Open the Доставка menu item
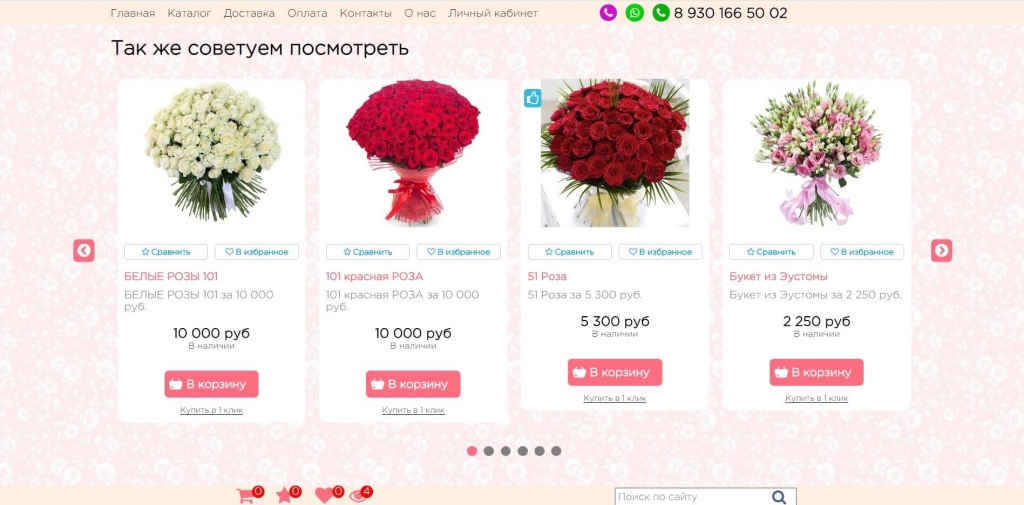The image size is (1024, 505). coord(249,13)
